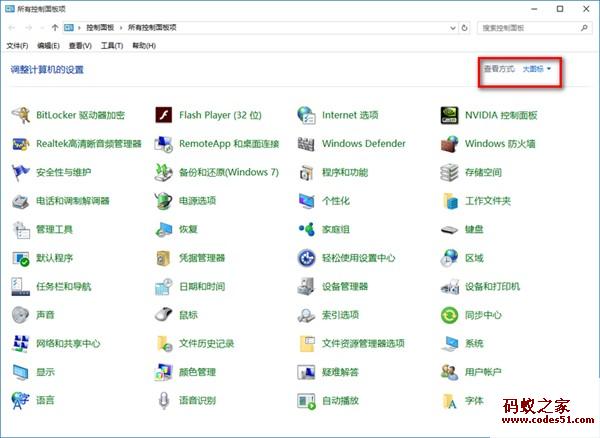
Task: Click the 控制面板 breadcrumb segment
Action: point(100,28)
